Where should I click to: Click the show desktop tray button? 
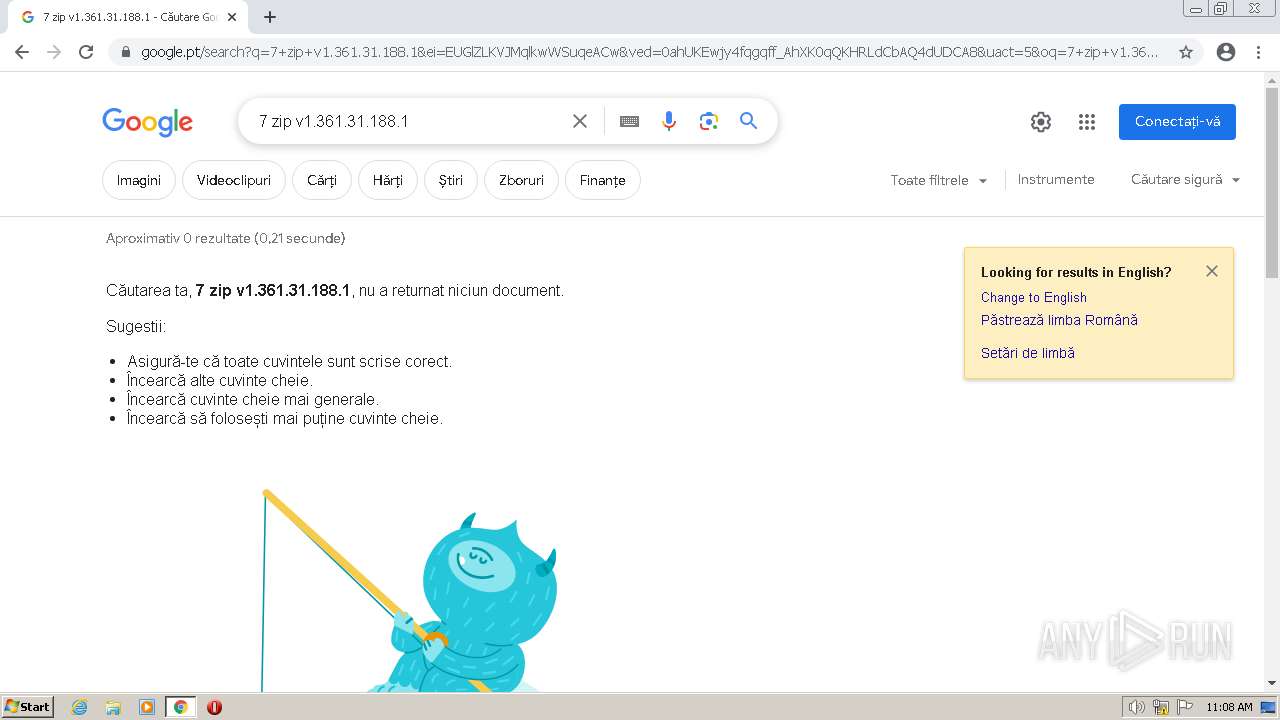pyautogui.click(x=1268, y=707)
